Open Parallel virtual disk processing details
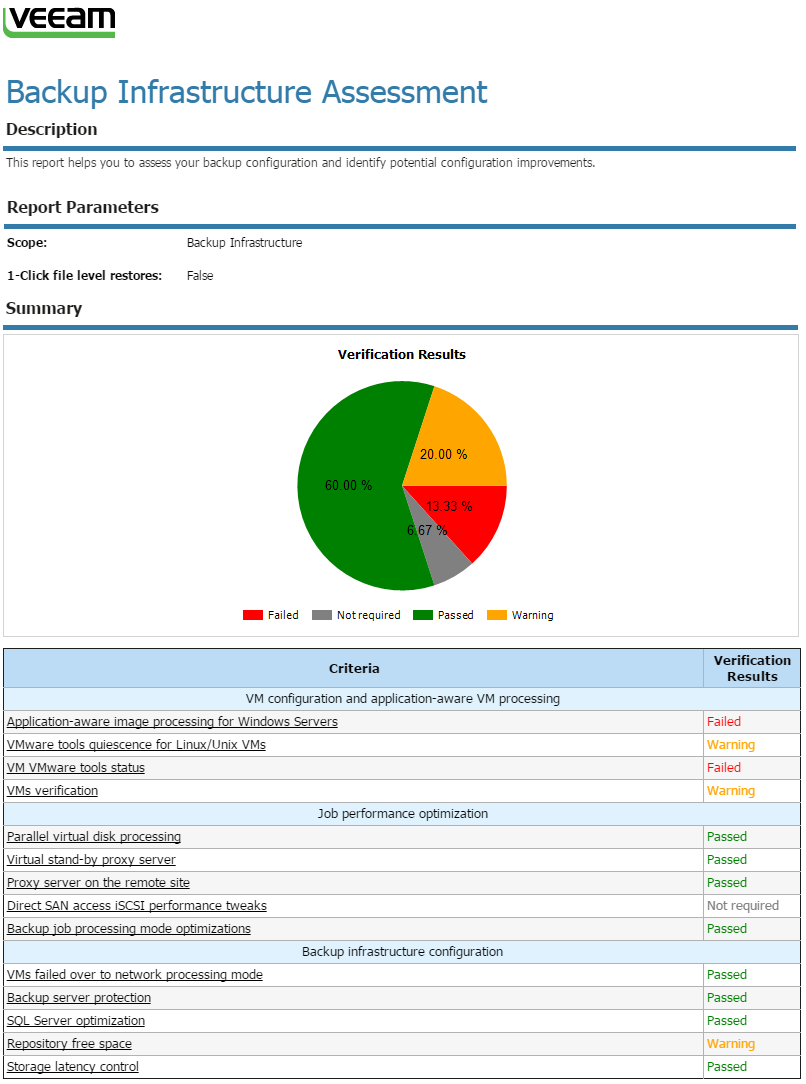806x1084 pixels. (x=95, y=836)
